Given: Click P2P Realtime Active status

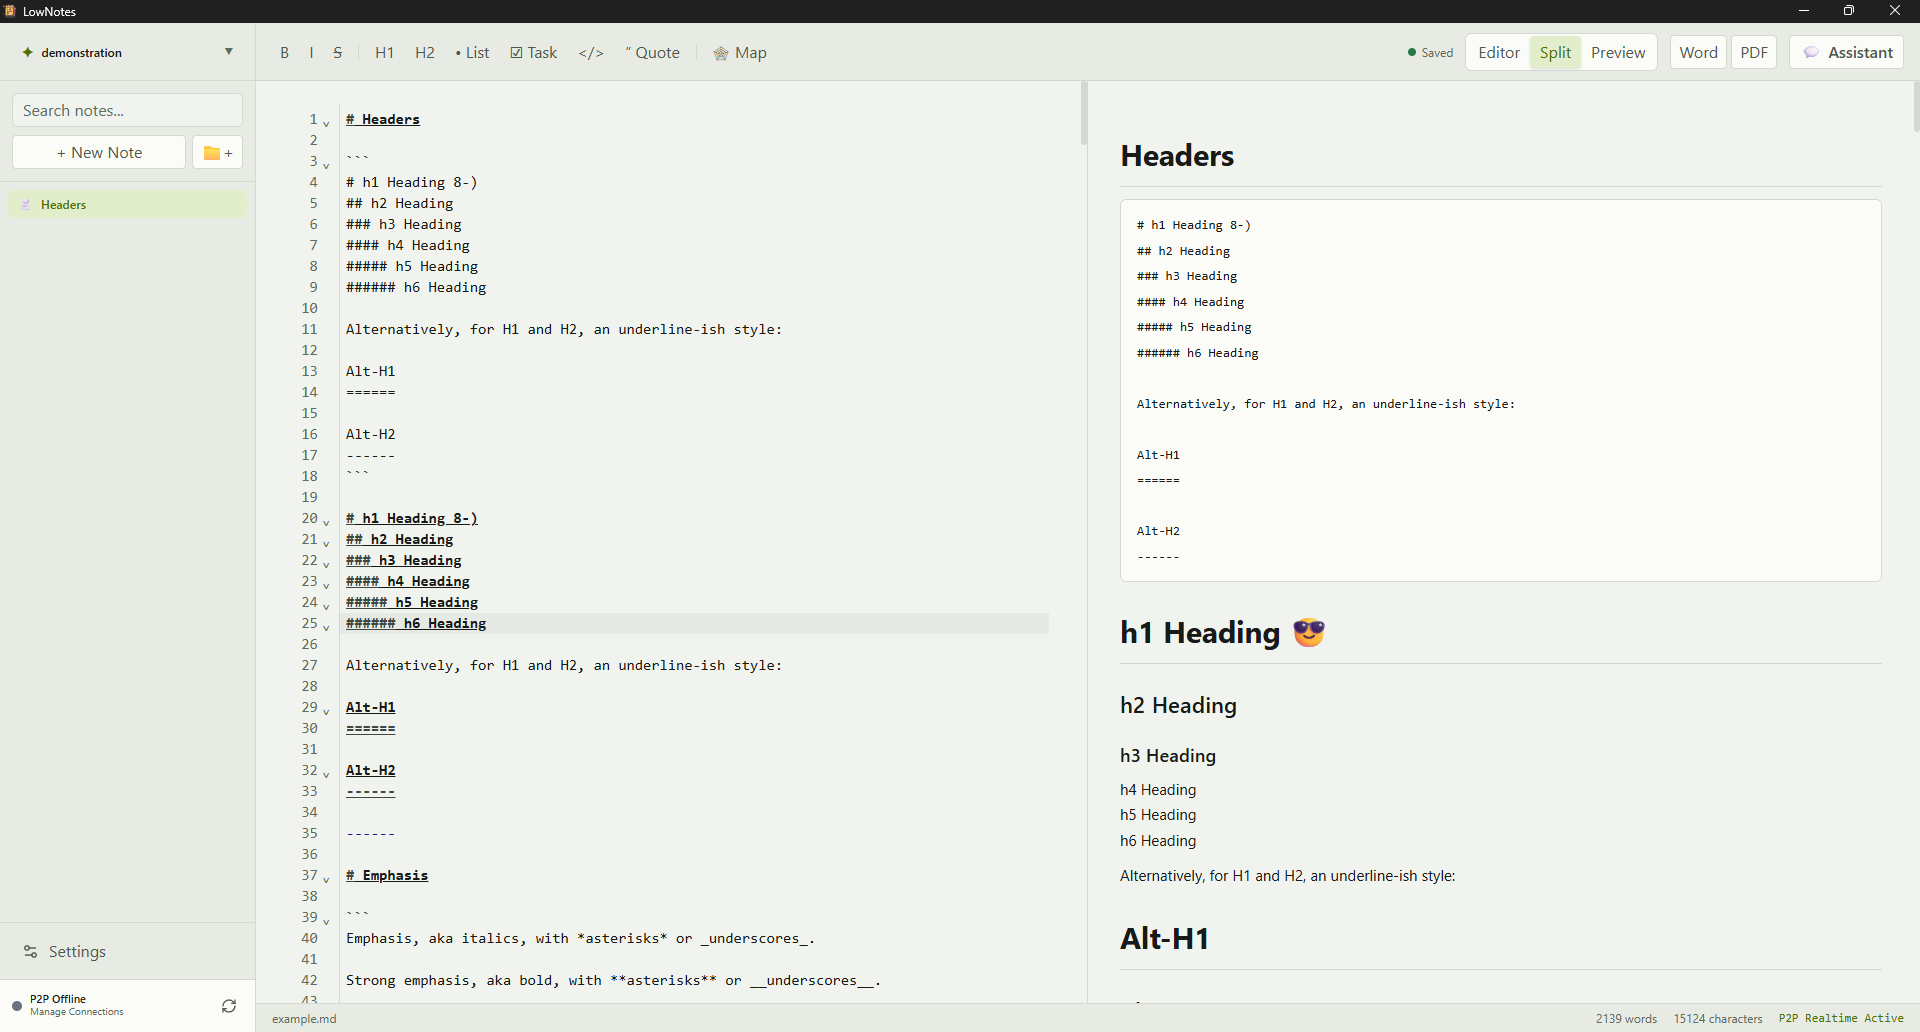Looking at the screenshot, I should (1841, 1019).
